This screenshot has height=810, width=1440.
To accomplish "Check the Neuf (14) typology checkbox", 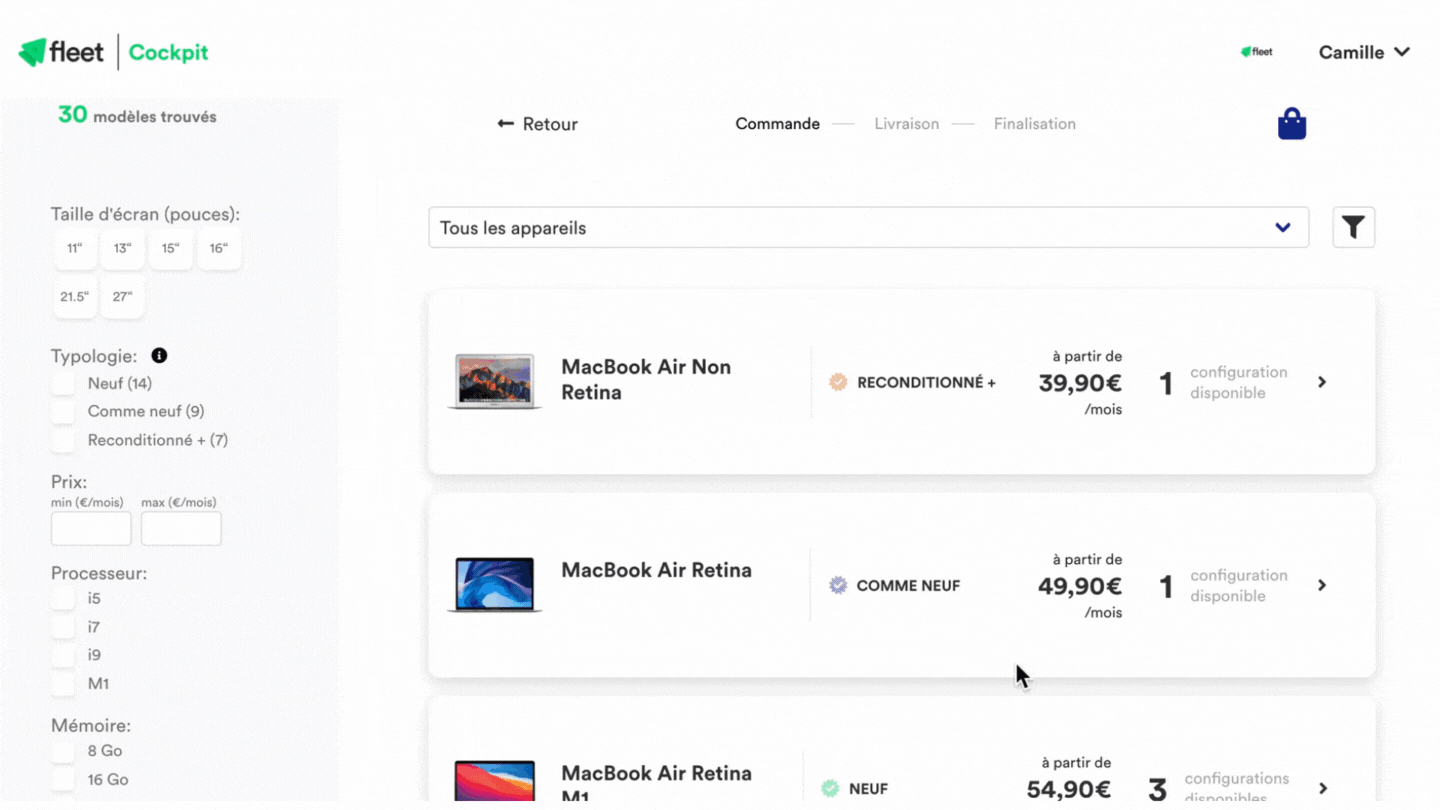I will tap(63, 383).
